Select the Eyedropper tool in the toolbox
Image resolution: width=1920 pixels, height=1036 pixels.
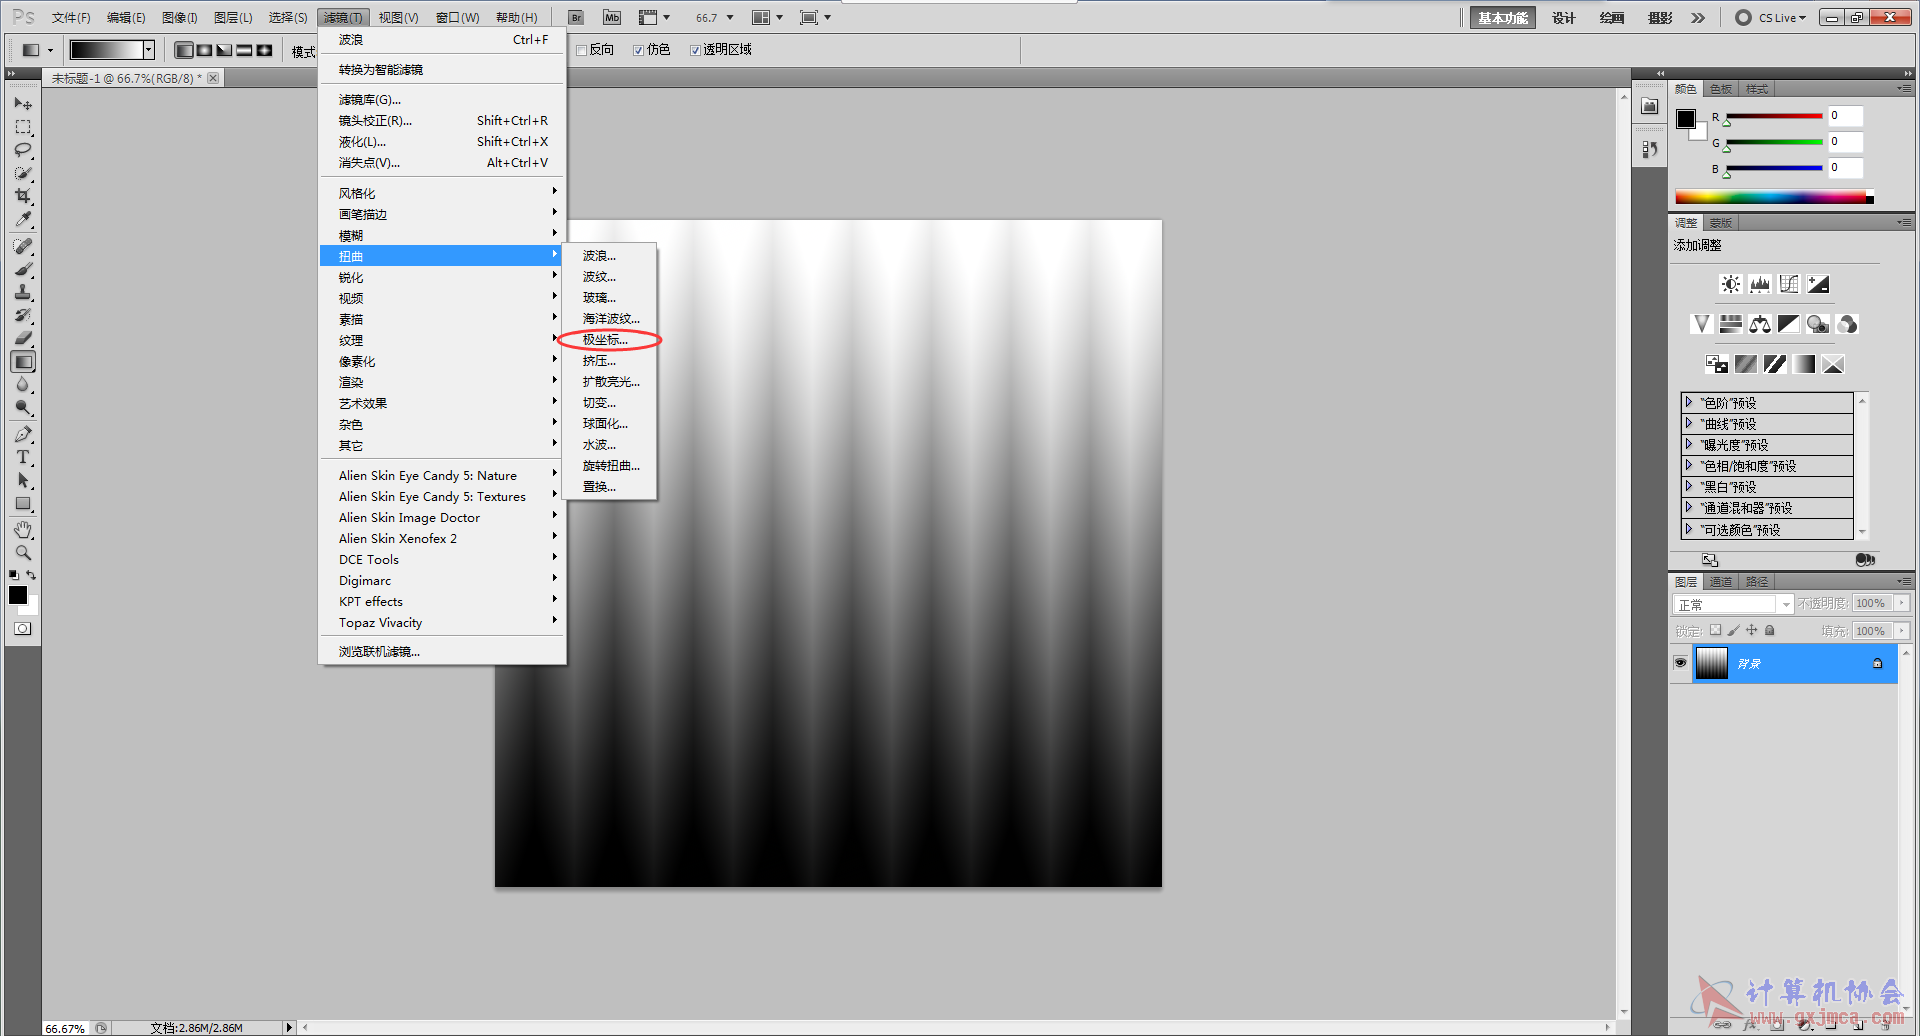coord(23,219)
